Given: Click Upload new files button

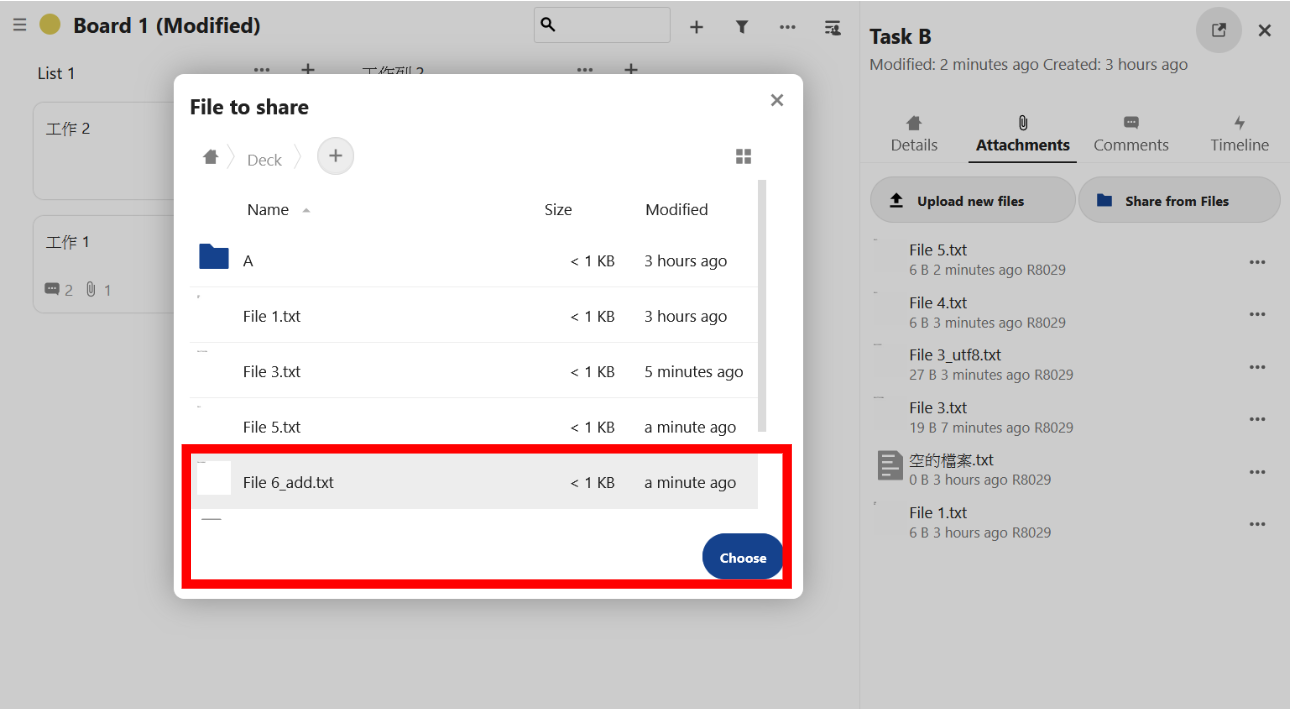Looking at the screenshot, I should coord(972,200).
